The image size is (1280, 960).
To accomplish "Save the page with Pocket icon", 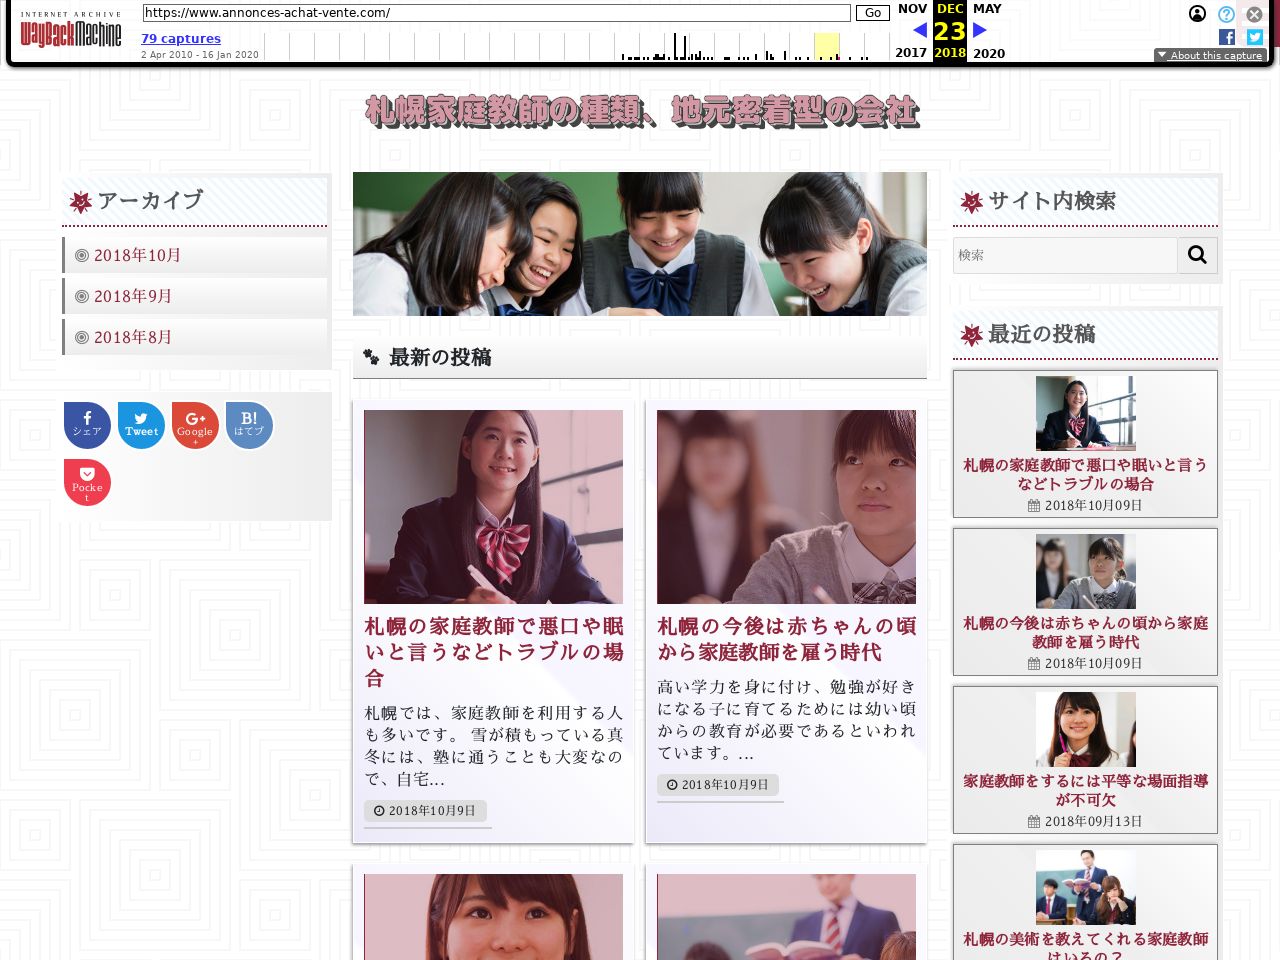I will [87, 482].
